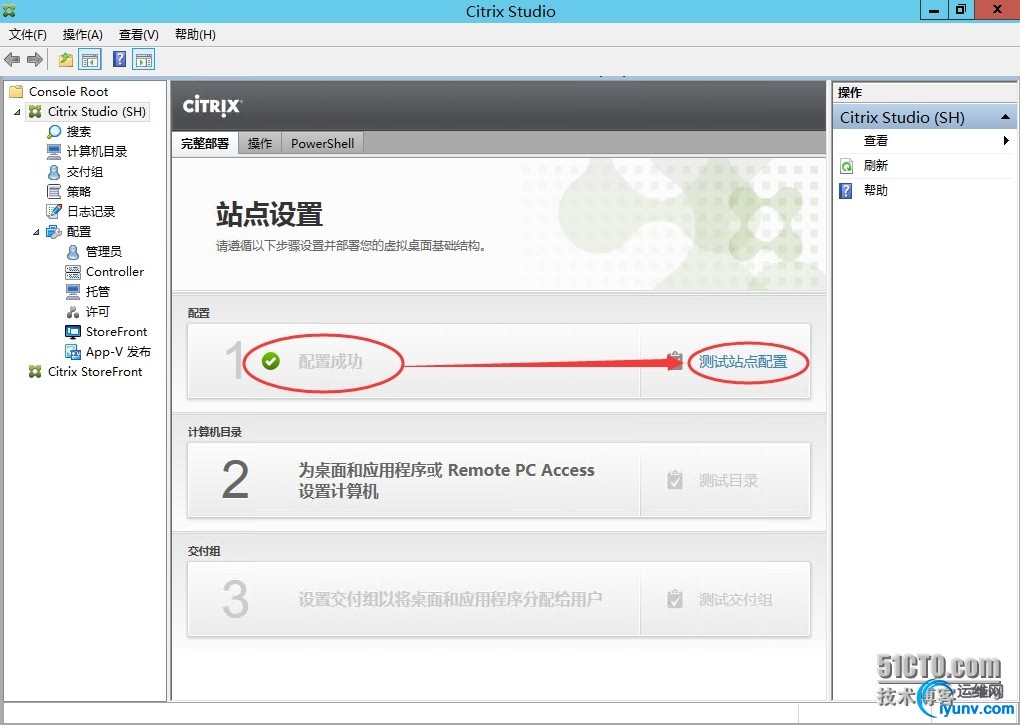This screenshot has width=1020, height=725.
Task: Select the 日志记录 tree item label
Action: tap(91, 211)
